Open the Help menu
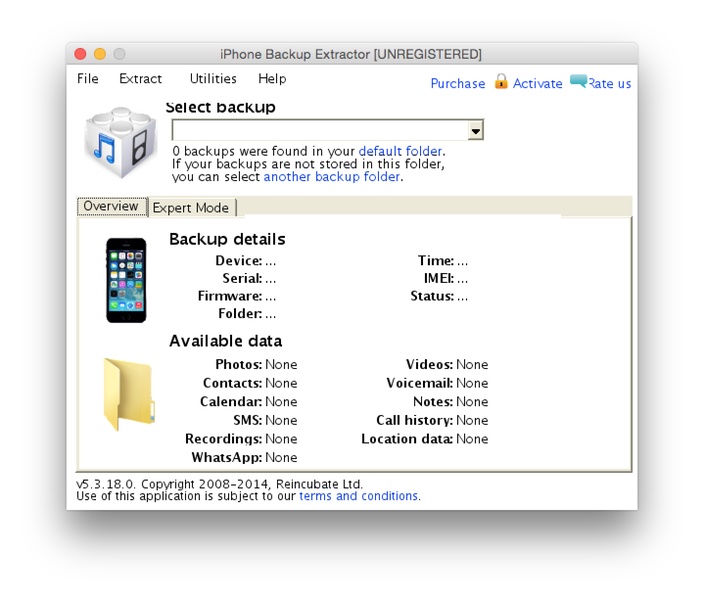Viewport: 704px width, 600px height. [272, 79]
